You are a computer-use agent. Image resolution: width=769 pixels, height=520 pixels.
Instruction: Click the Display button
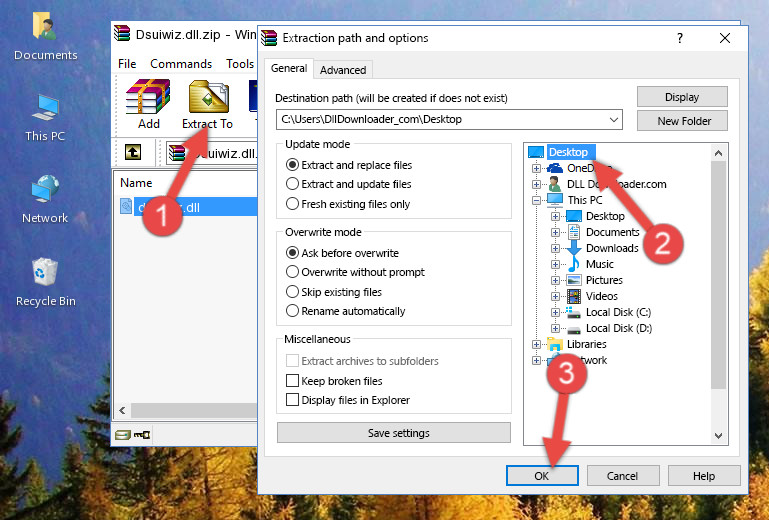682,97
